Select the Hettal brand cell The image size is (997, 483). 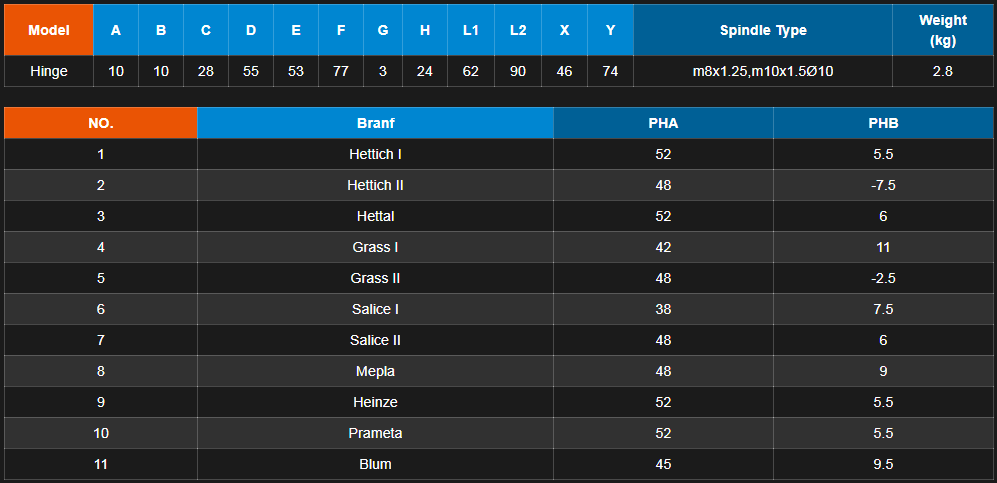pyautogui.click(x=376, y=216)
